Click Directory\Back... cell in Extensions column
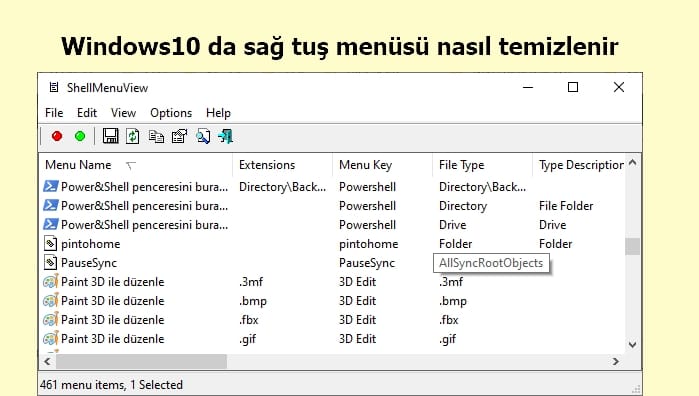 pos(282,187)
